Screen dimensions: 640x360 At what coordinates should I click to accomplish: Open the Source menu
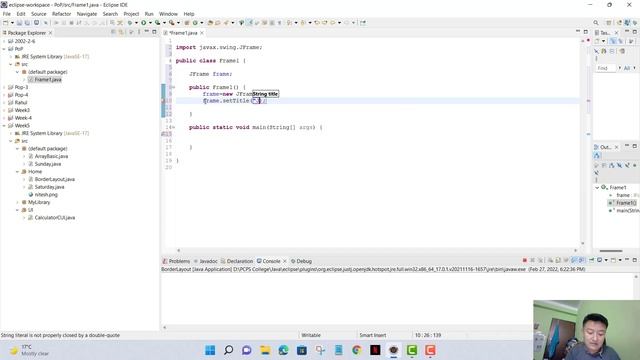click(x=39, y=14)
